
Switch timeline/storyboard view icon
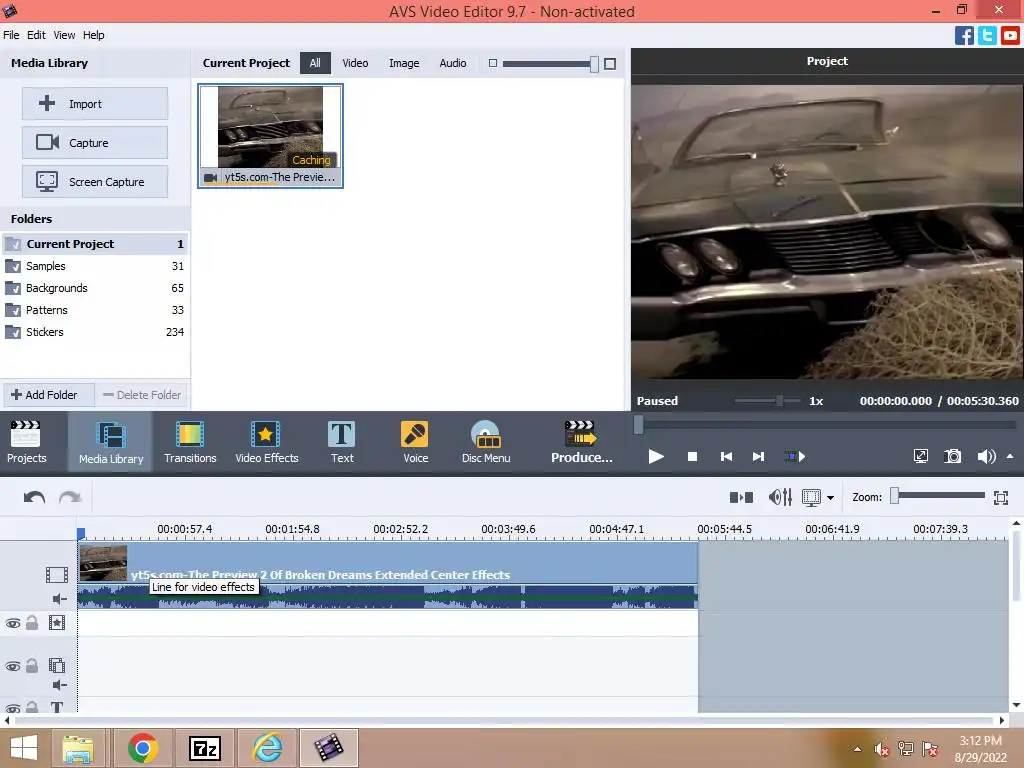tap(811, 498)
